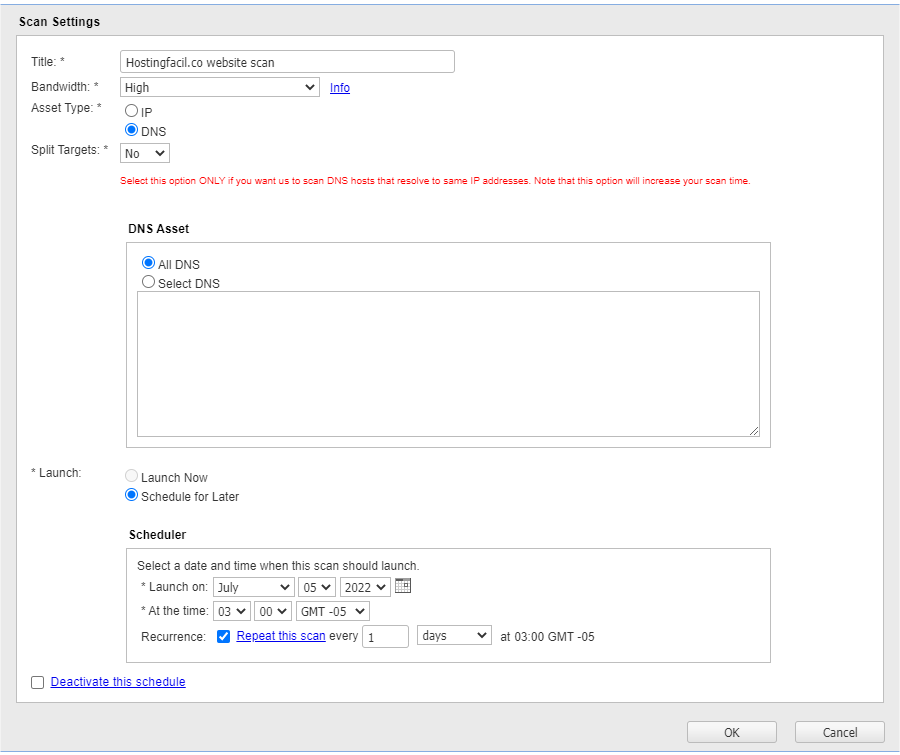
Task: Open the calendar date picker icon
Action: pos(403,586)
